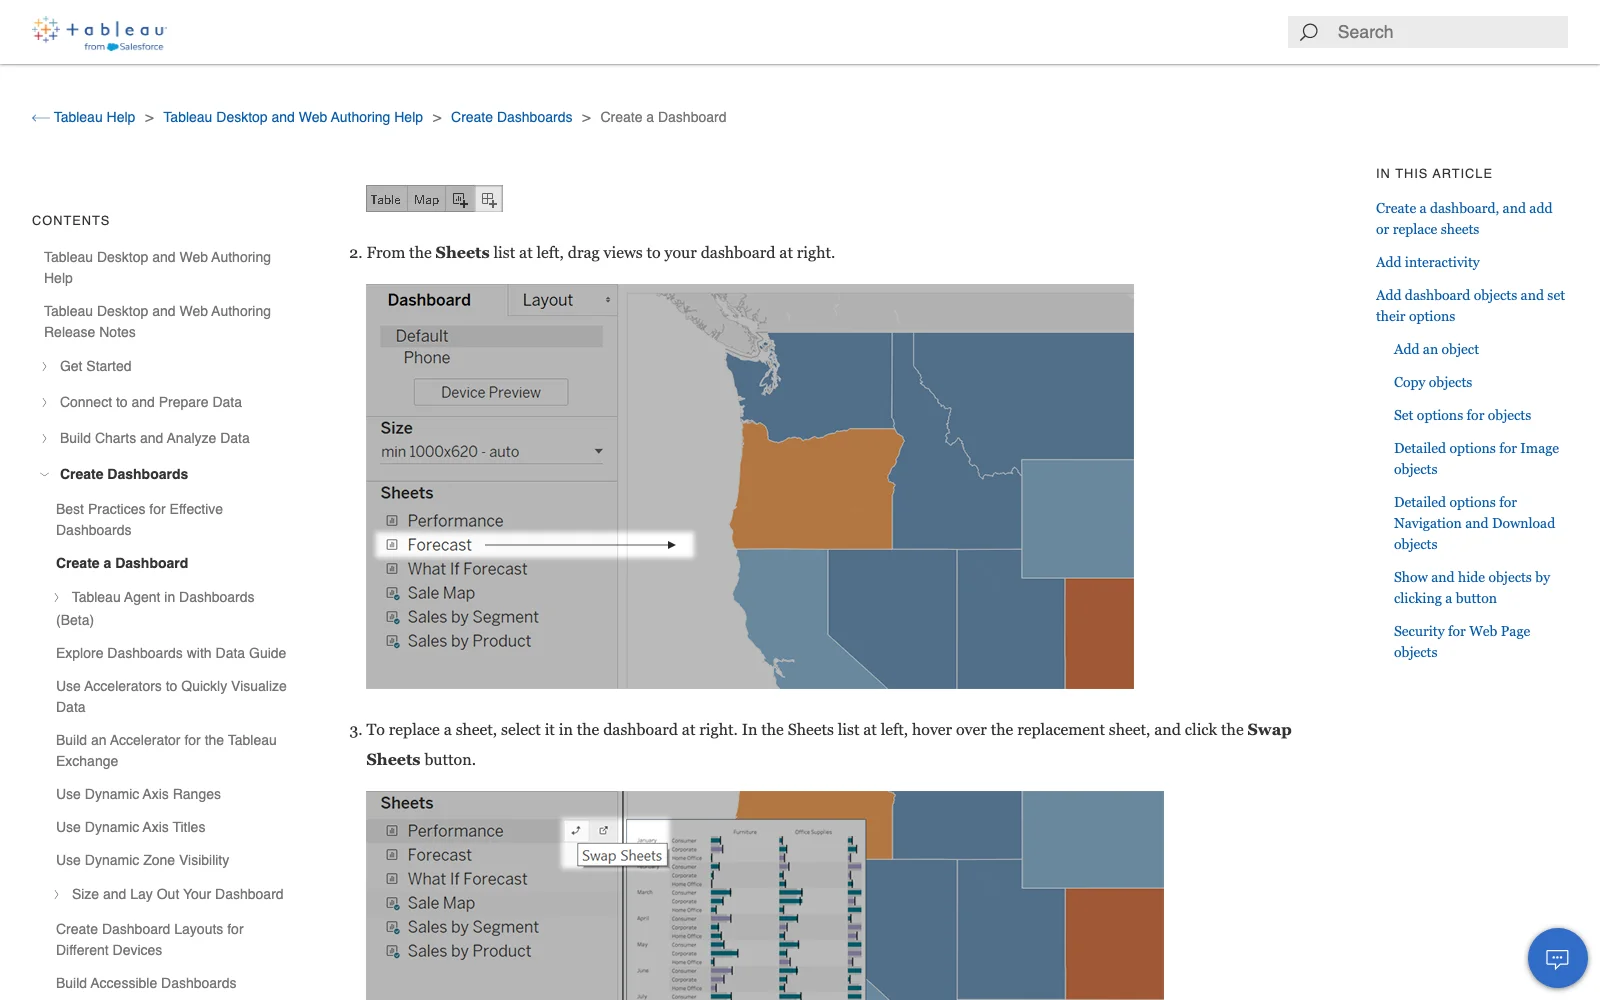Image resolution: width=1600 pixels, height=1000 pixels.
Task: Jump to Copy objects section
Action: (x=1433, y=382)
